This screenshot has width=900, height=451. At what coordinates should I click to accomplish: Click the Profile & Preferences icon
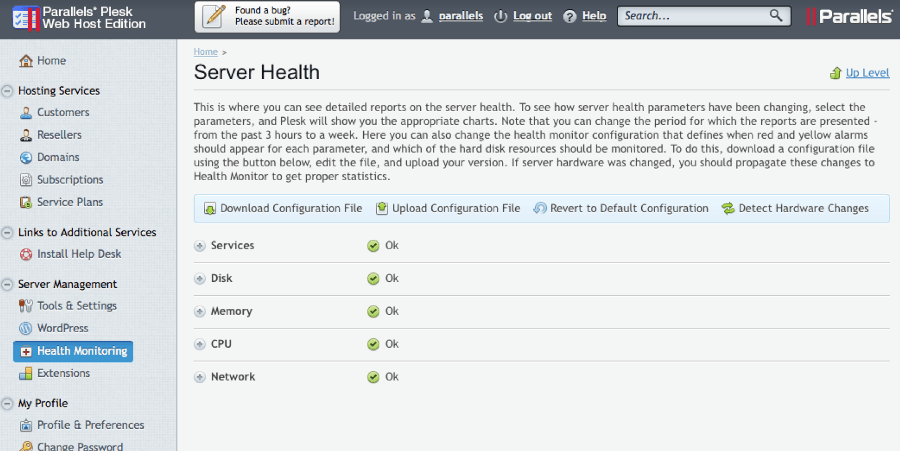click(x=26, y=425)
